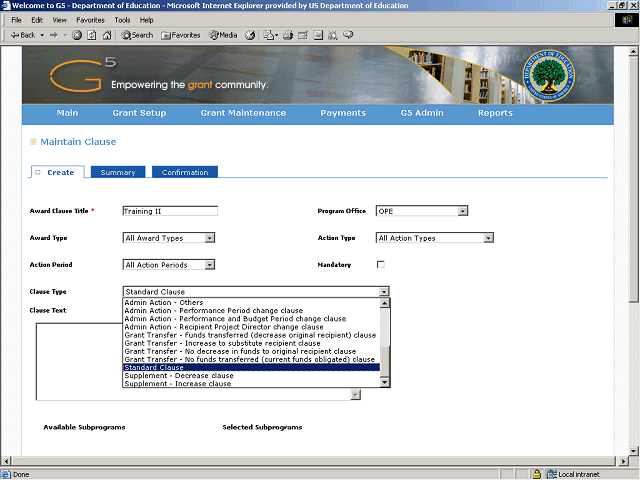The image size is (640, 480).
Task: Switch to the Confirmation tab
Action: point(185,172)
